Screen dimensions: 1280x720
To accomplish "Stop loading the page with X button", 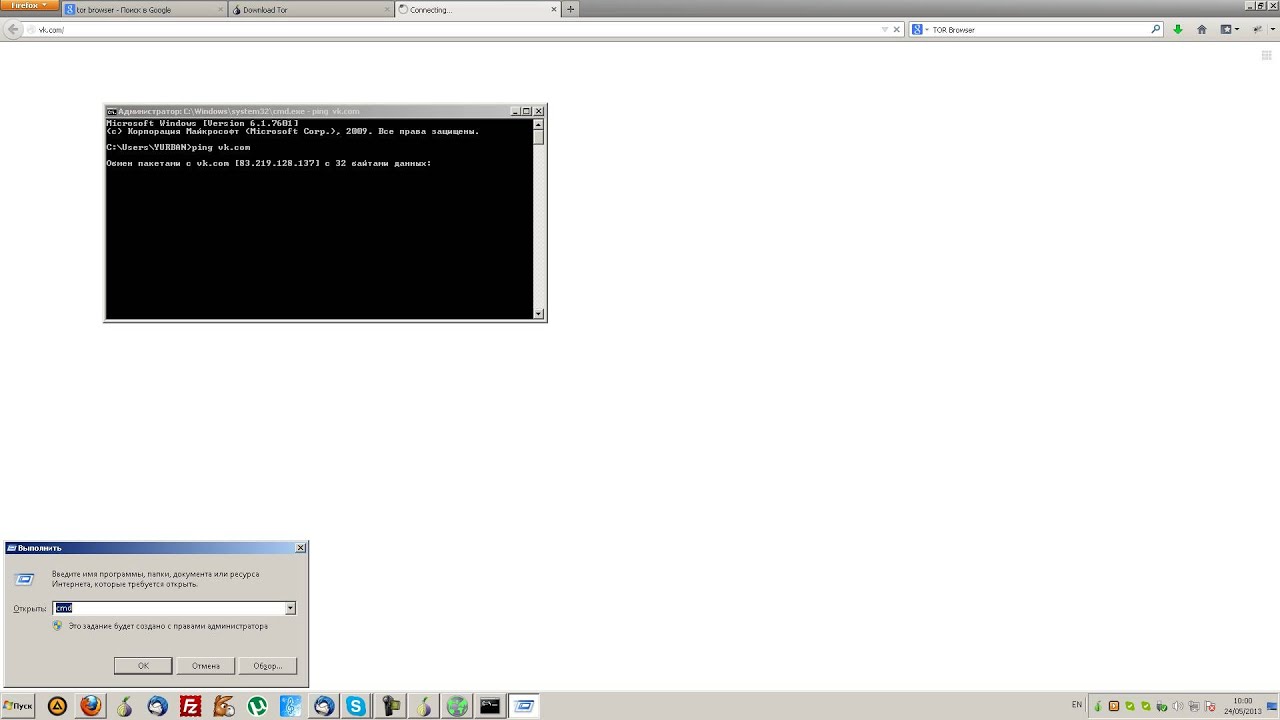I will click(897, 30).
